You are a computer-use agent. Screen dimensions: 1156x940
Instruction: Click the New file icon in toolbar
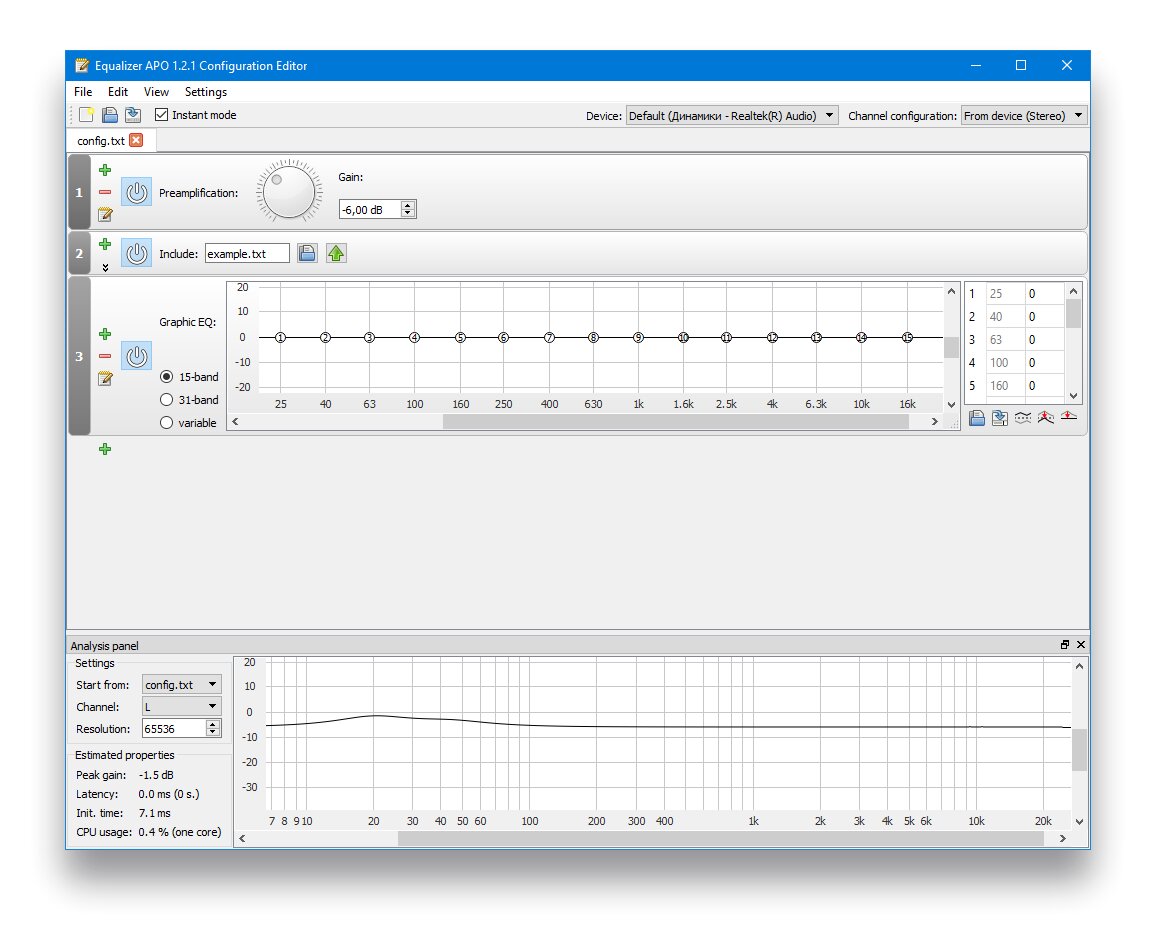87,115
